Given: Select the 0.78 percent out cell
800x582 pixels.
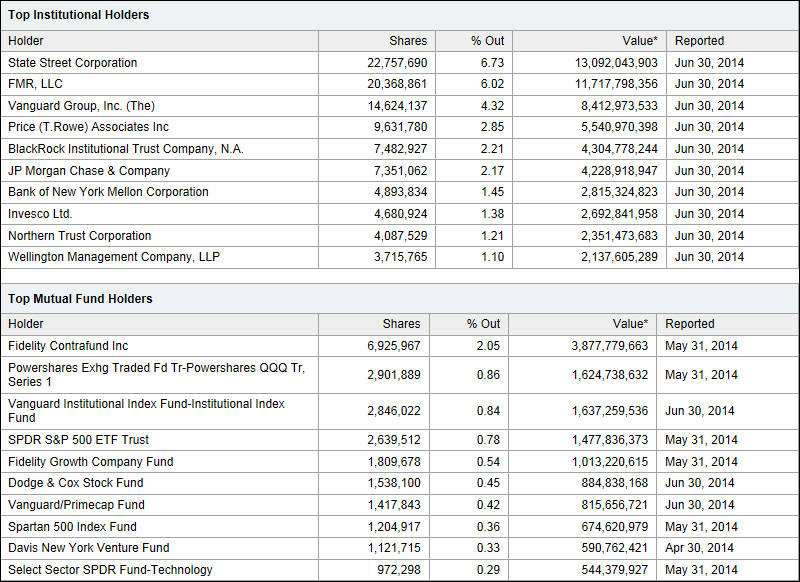Looking at the screenshot, I should (488, 440).
